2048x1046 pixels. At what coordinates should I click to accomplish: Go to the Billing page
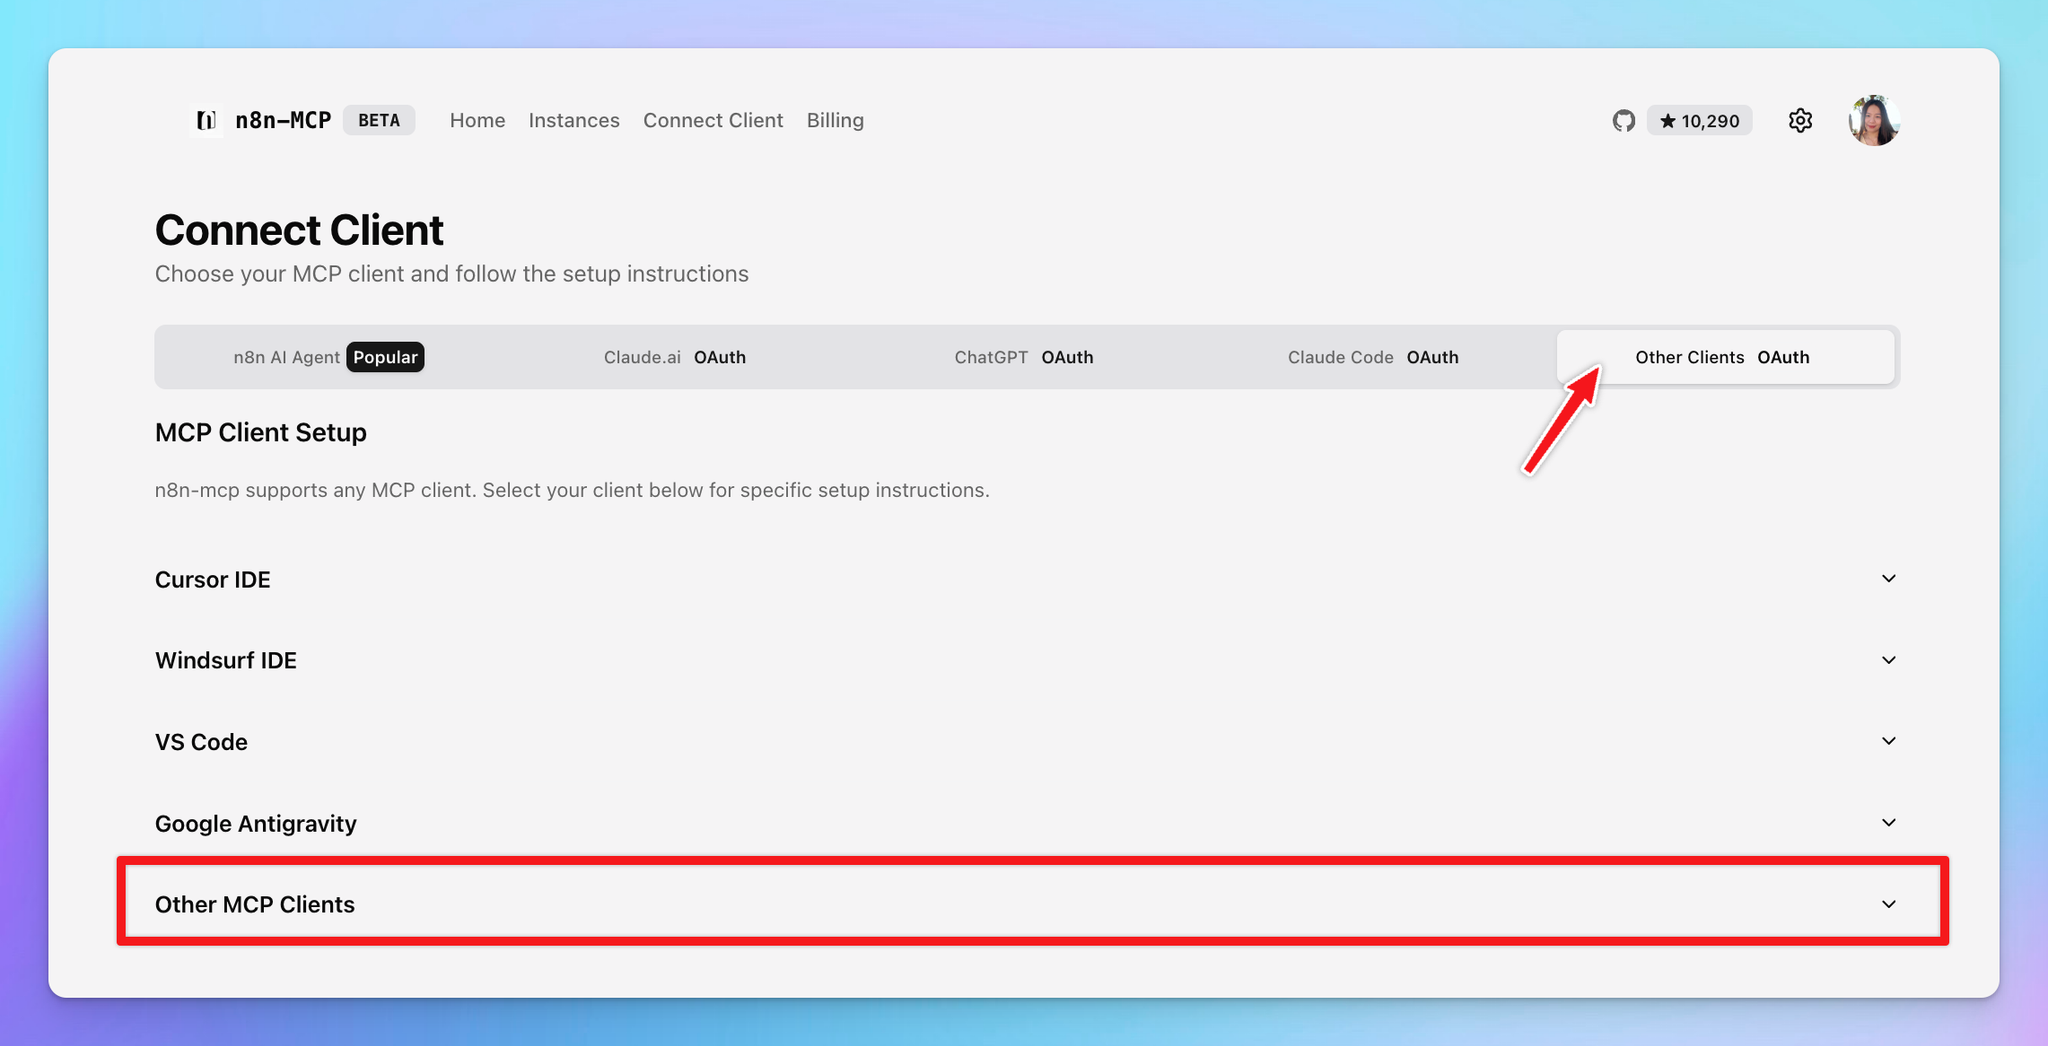point(835,120)
